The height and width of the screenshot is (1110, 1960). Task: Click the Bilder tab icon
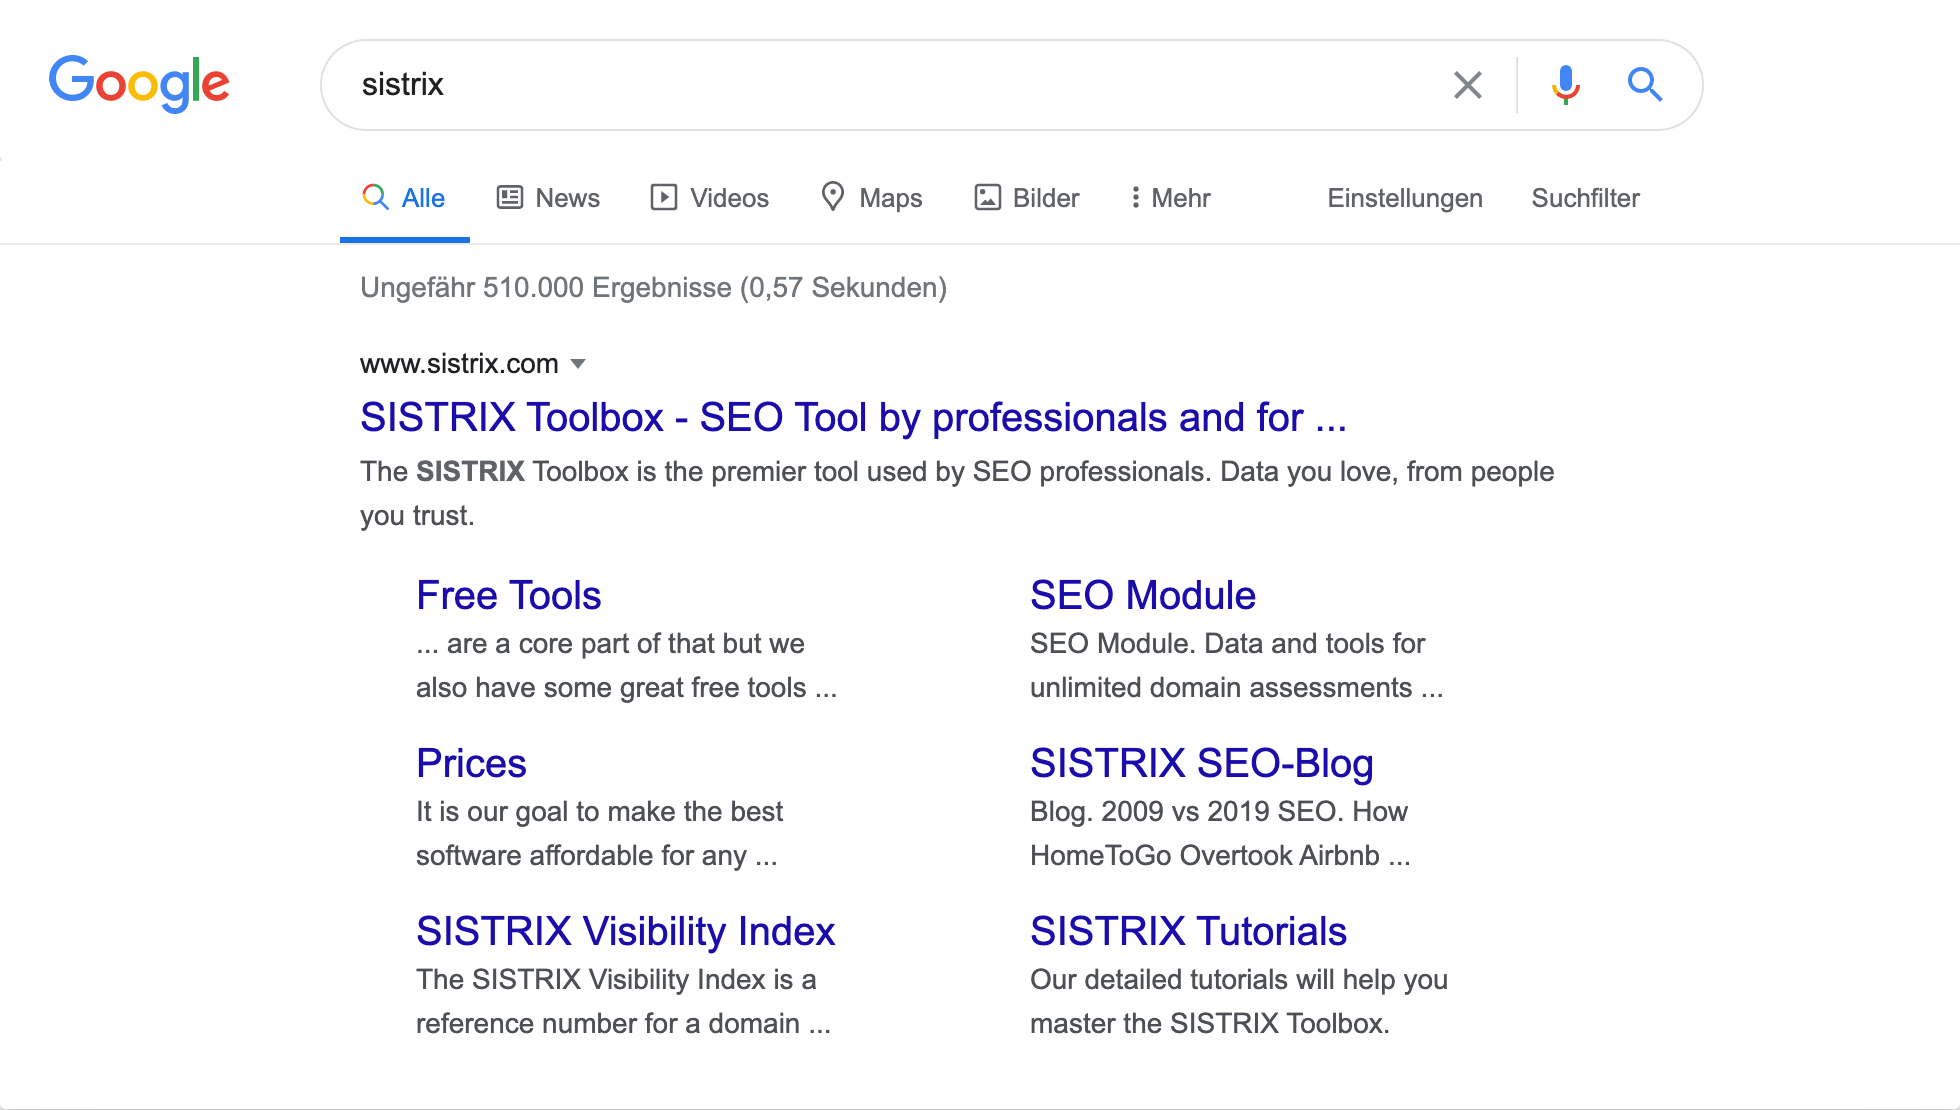[x=985, y=198]
